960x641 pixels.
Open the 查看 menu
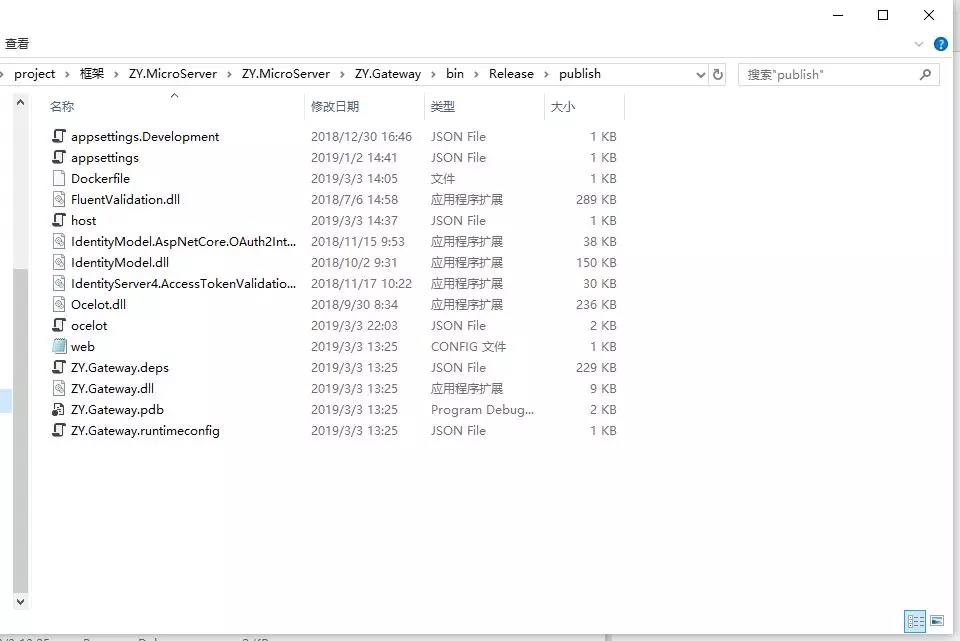coord(19,43)
